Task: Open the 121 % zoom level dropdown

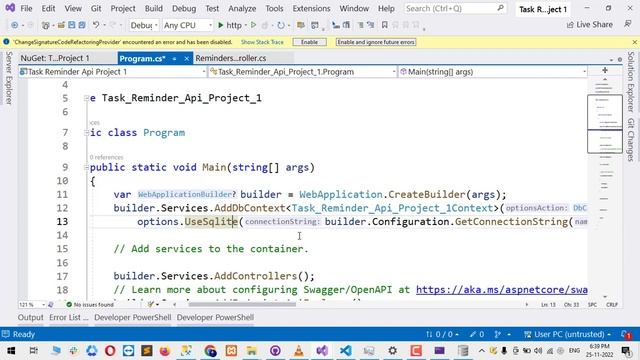Action: [x=32, y=304]
